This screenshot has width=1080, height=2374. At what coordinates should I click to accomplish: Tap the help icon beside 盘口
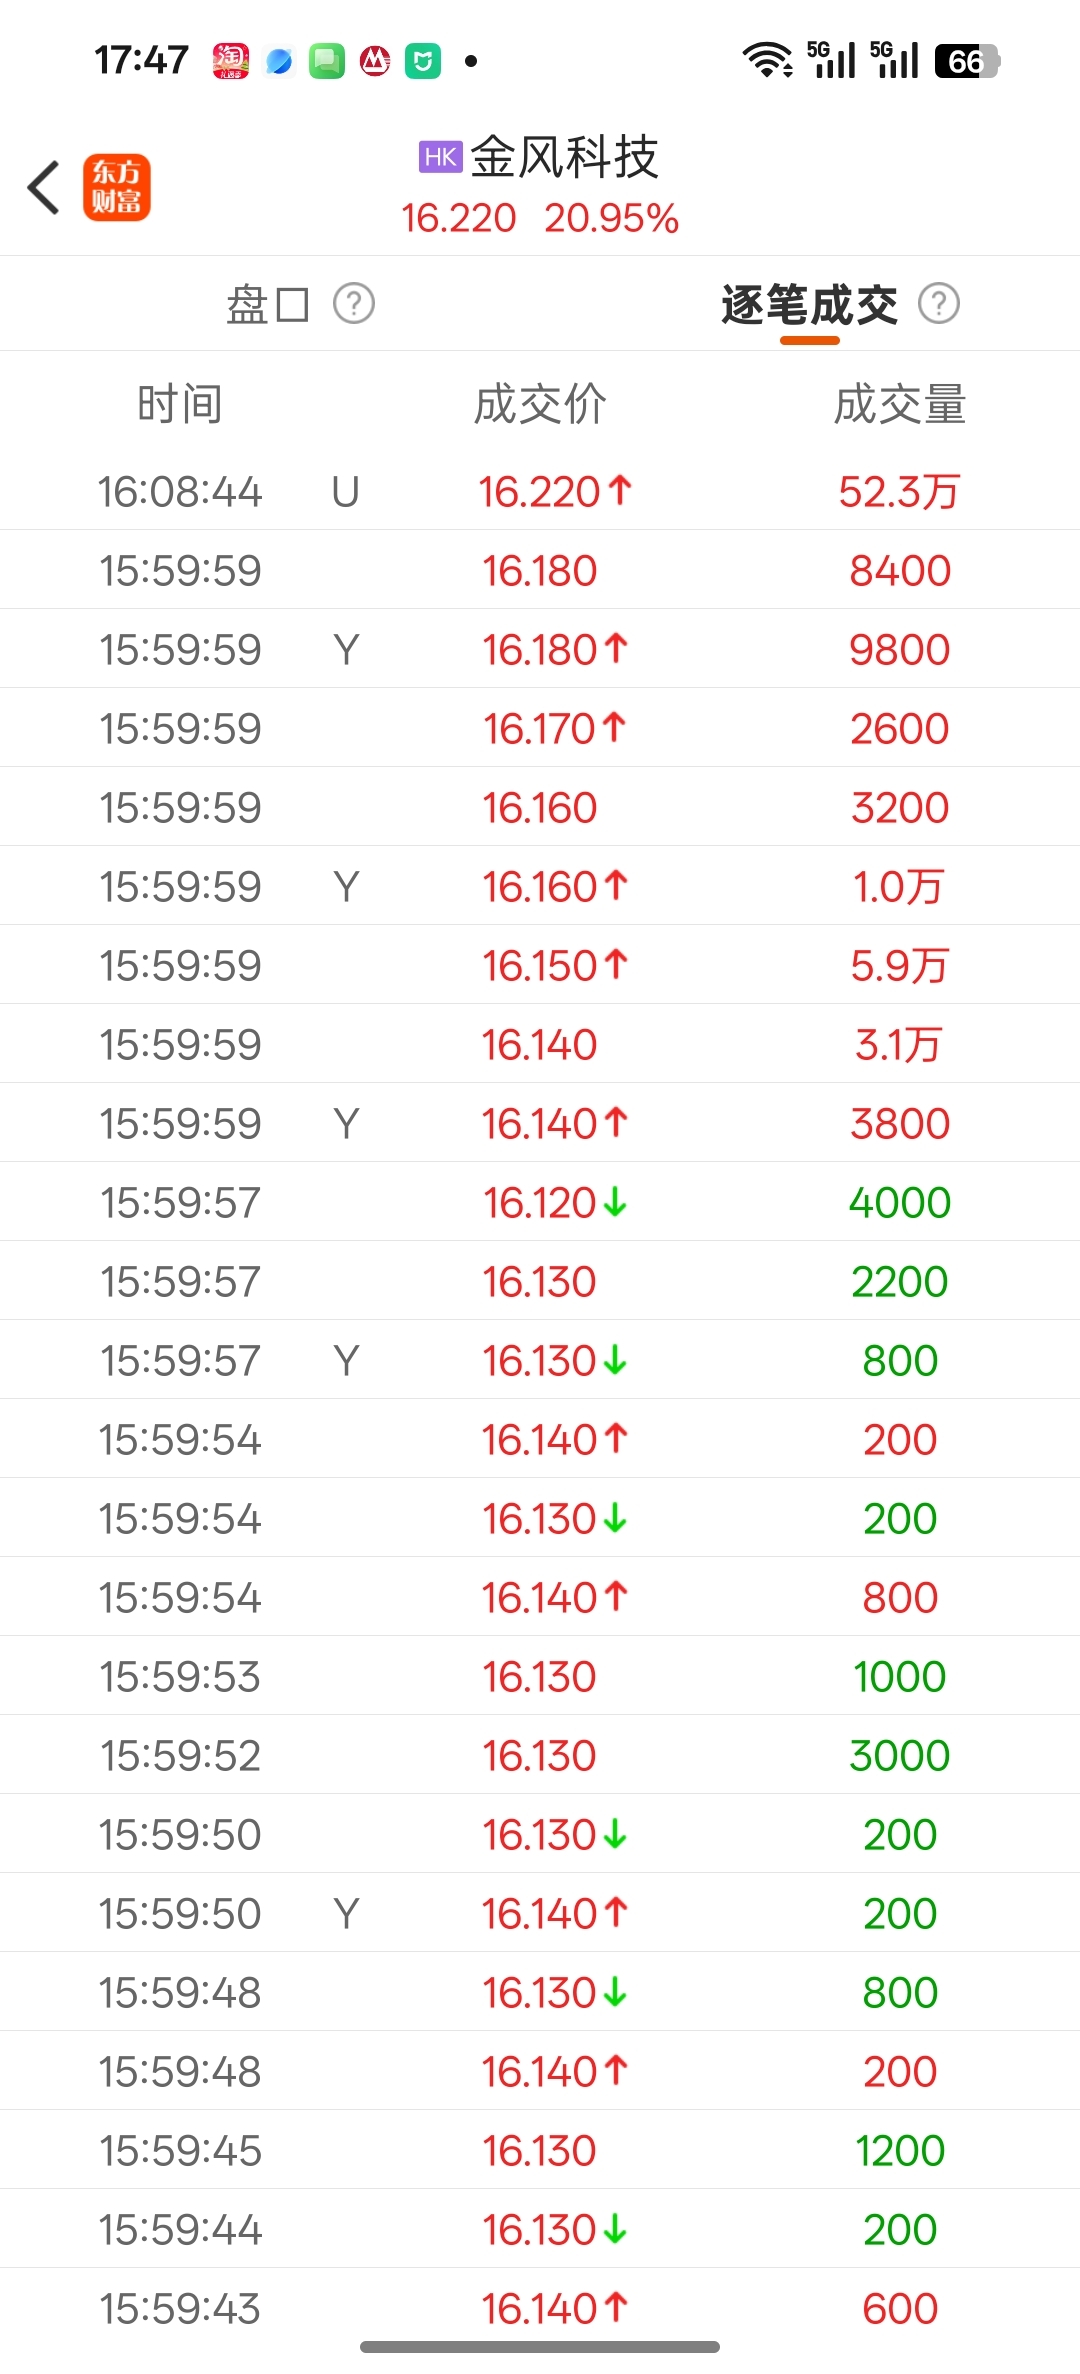[353, 303]
